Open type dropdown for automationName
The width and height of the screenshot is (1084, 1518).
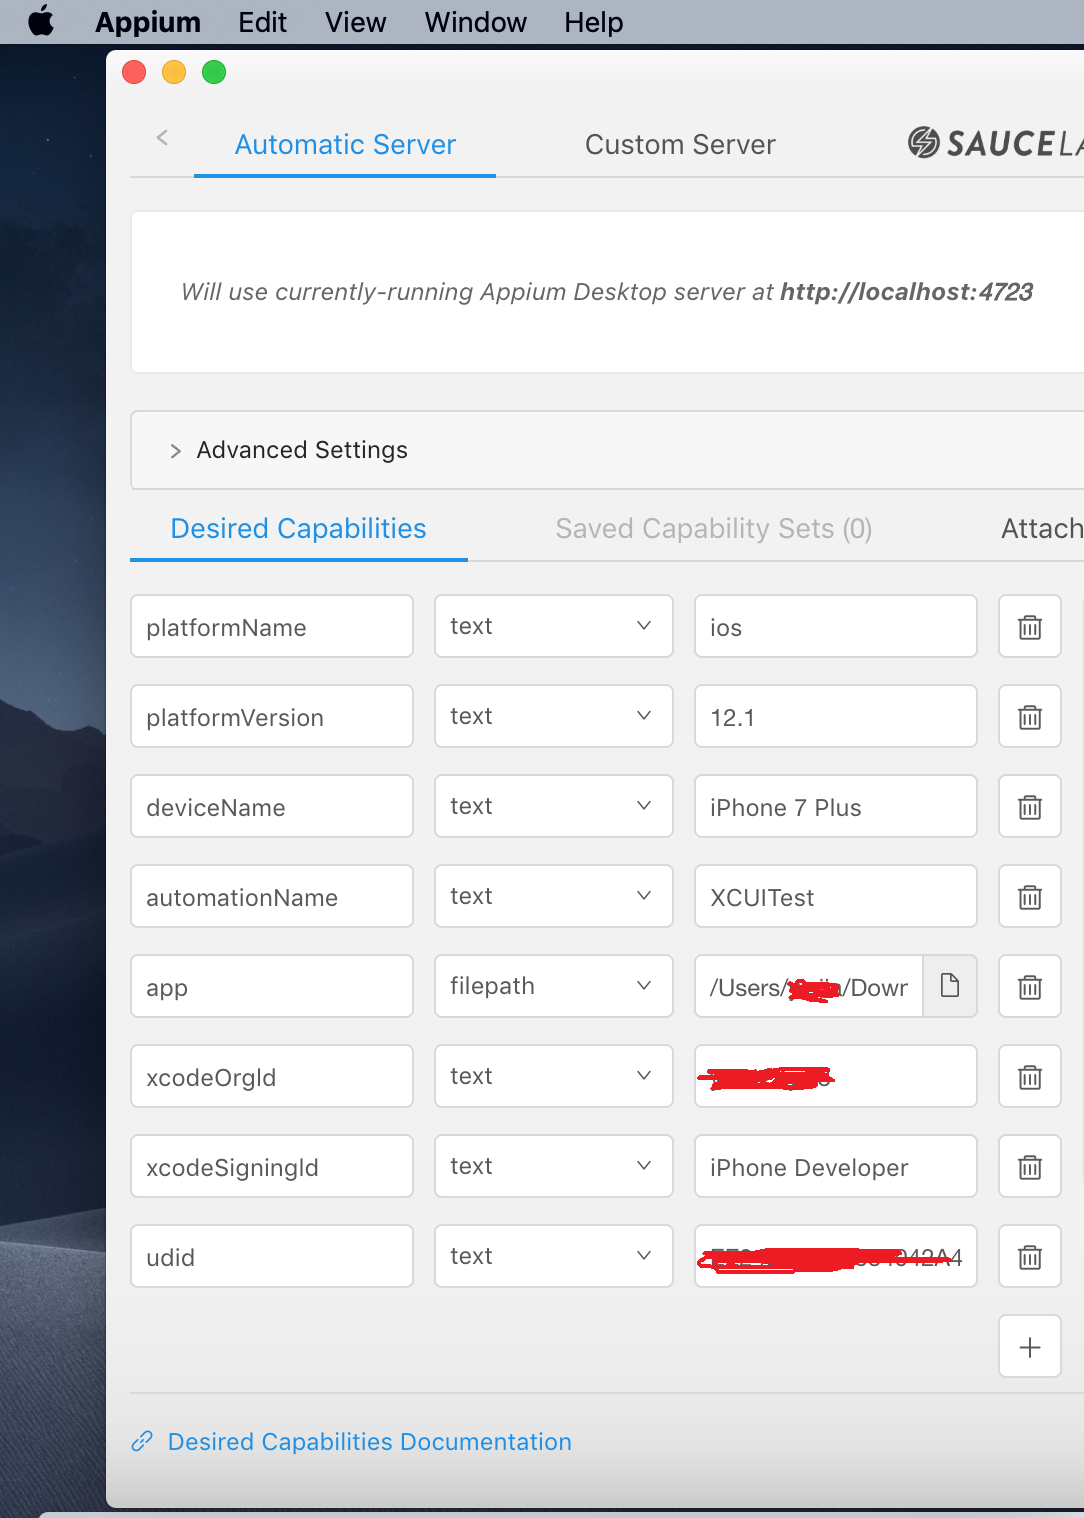[x=553, y=896]
